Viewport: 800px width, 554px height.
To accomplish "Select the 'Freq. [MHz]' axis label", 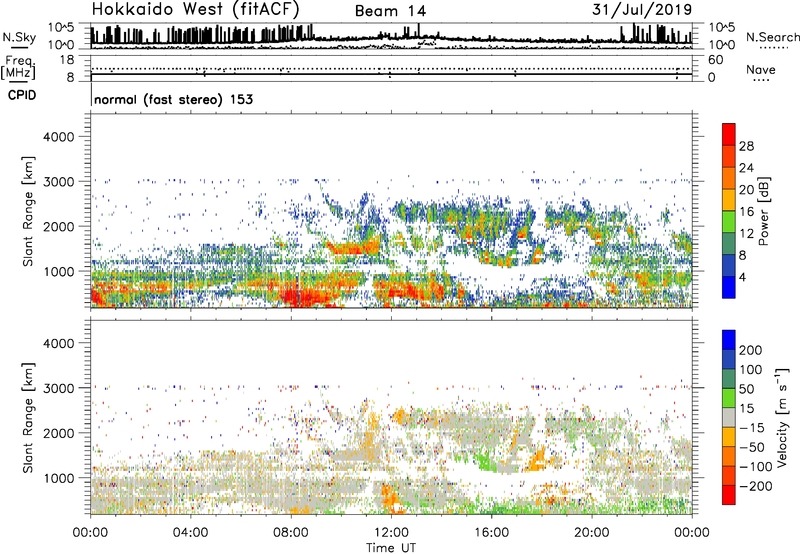I will coord(18,67).
